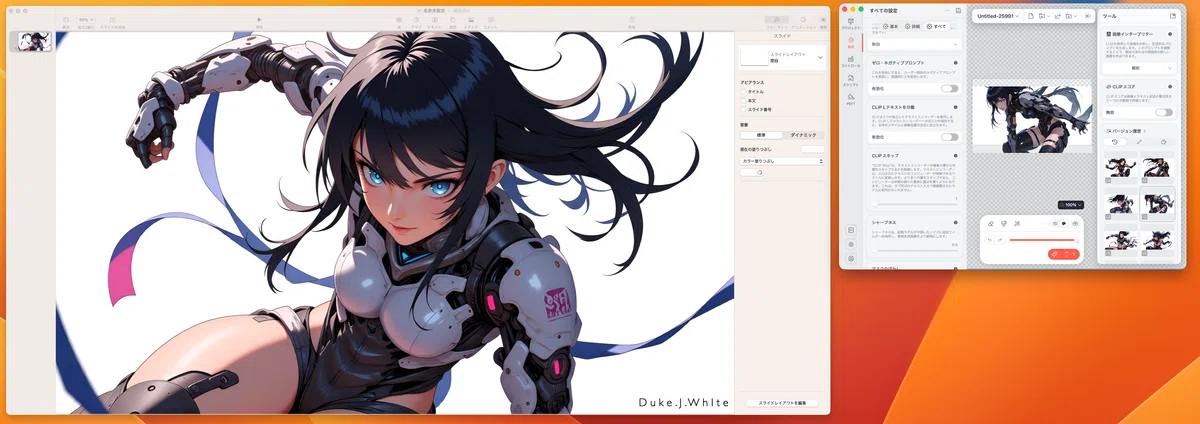
Task: Toggle the eye visibility icon in canvas palette
Action: 1075,224
